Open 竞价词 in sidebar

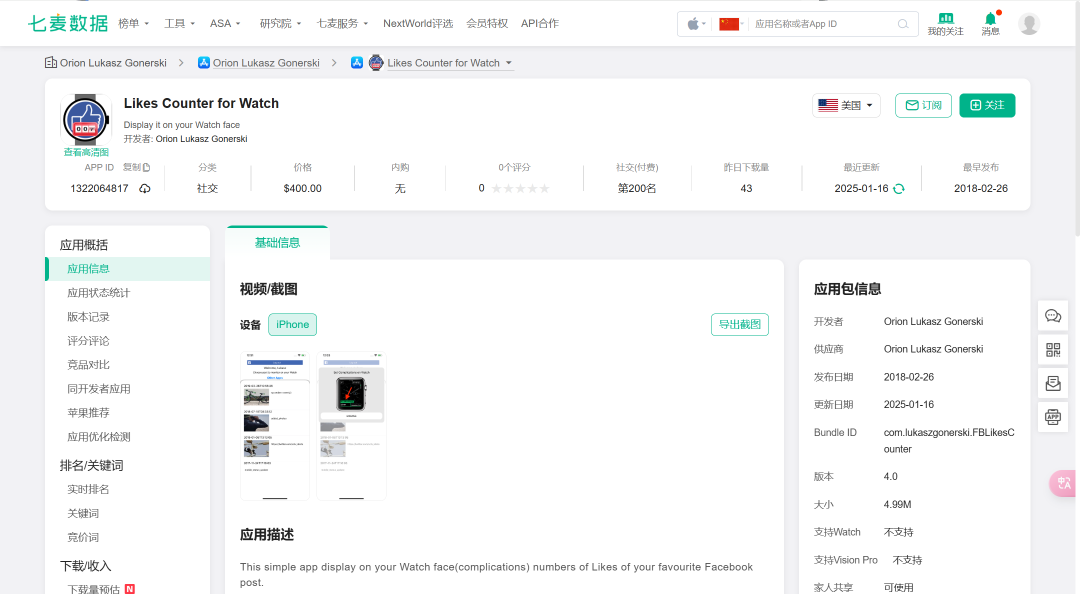83,537
